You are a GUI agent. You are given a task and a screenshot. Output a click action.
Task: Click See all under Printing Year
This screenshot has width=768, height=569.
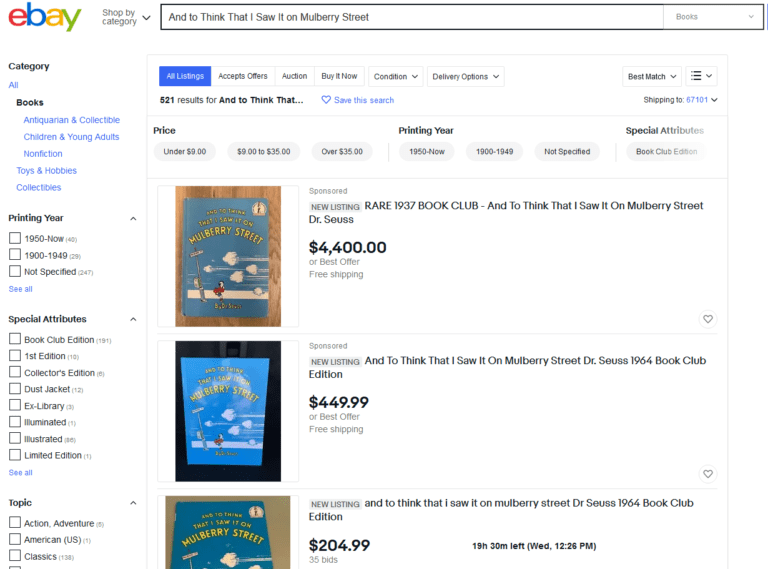(x=21, y=289)
